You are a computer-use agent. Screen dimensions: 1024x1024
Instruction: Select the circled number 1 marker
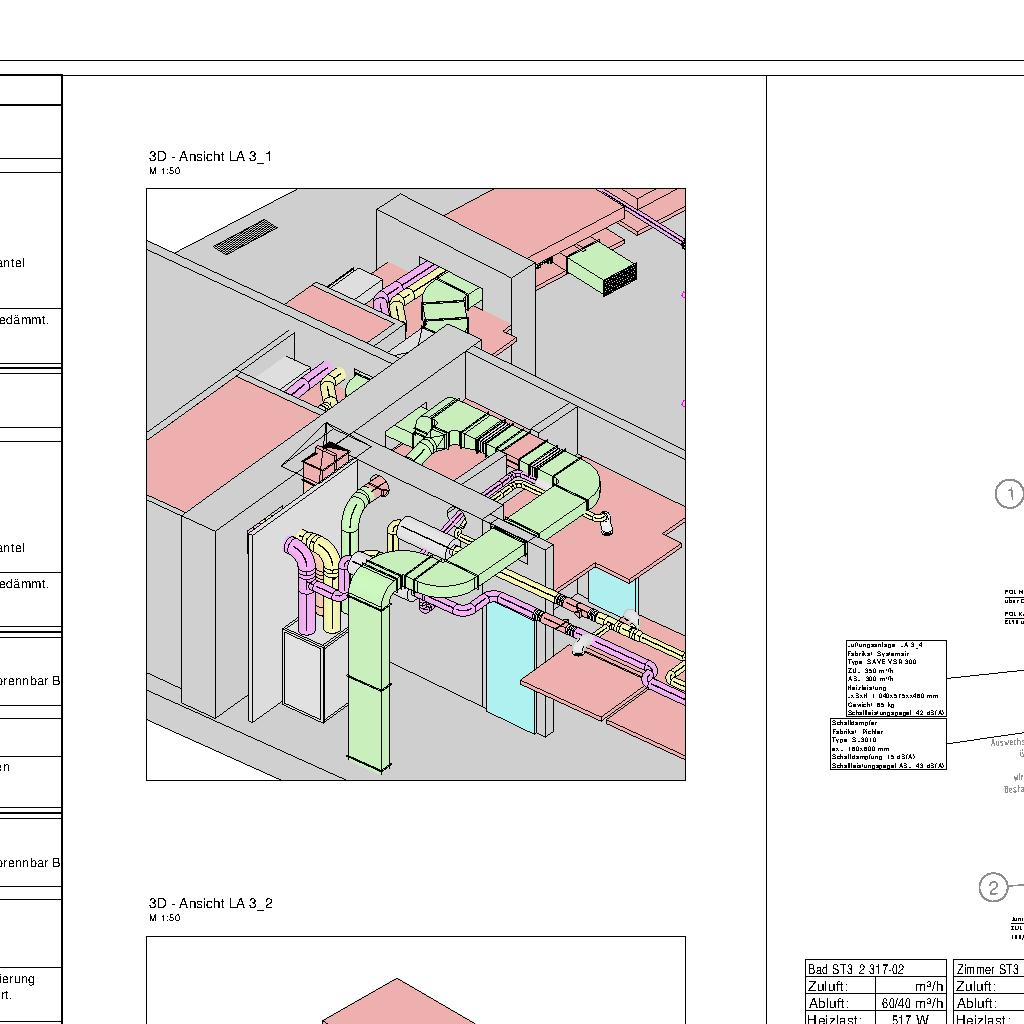(1010, 494)
